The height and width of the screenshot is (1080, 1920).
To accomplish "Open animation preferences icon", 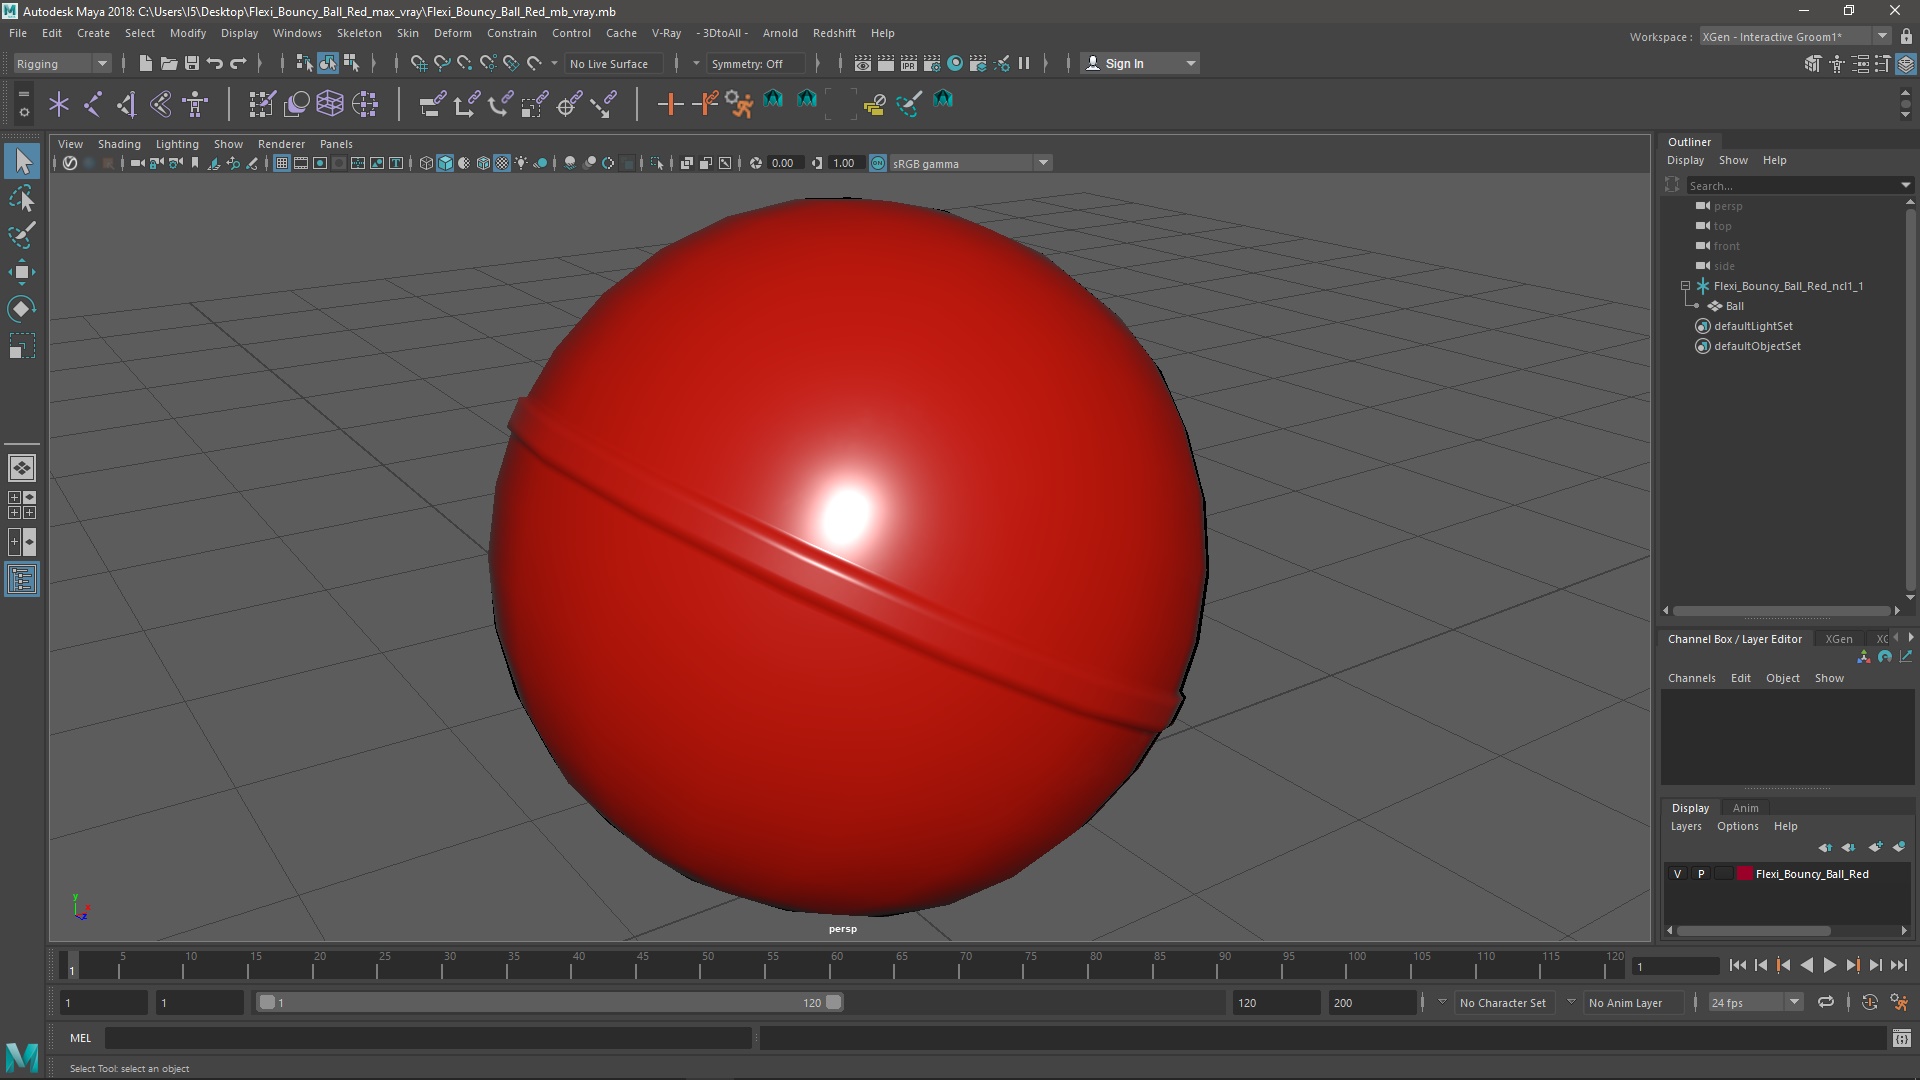I will pos(1899,1002).
